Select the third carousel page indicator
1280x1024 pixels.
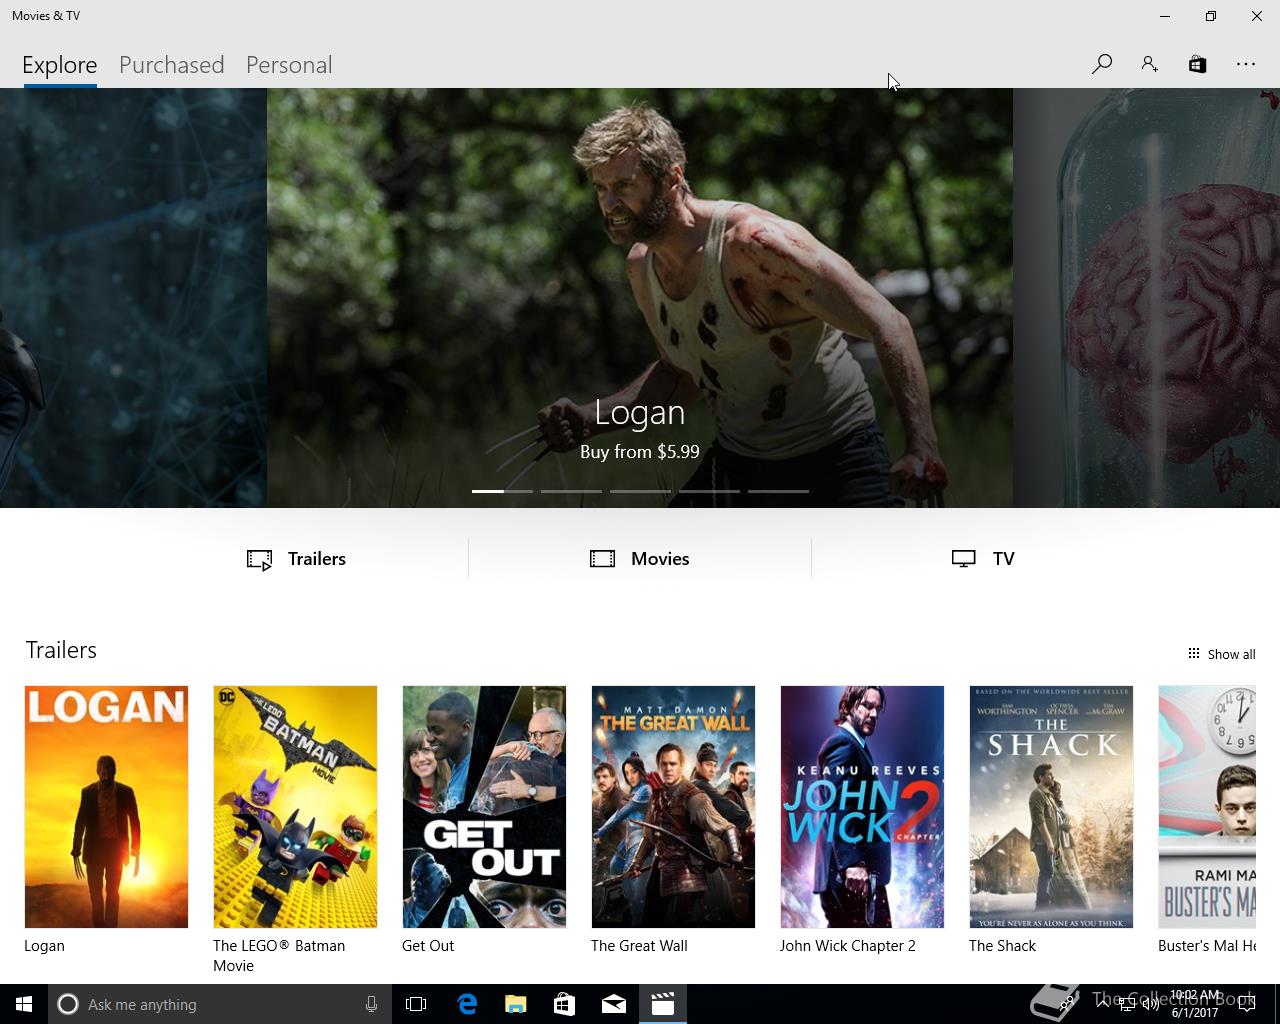point(640,491)
